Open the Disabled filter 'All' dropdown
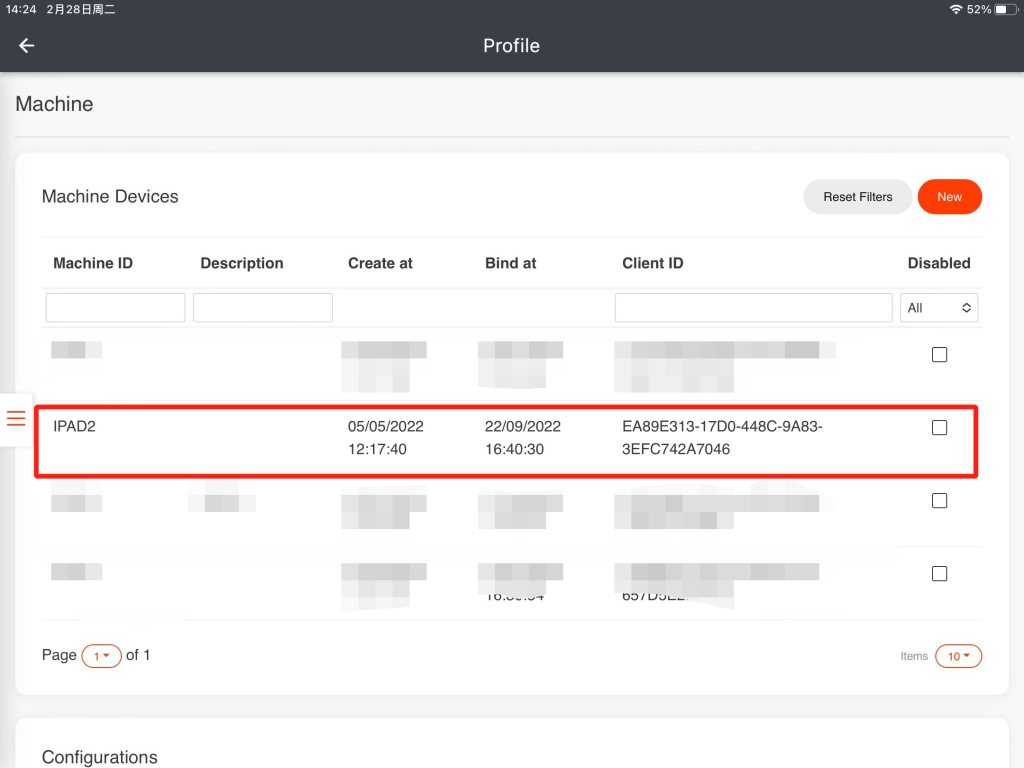 (939, 308)
